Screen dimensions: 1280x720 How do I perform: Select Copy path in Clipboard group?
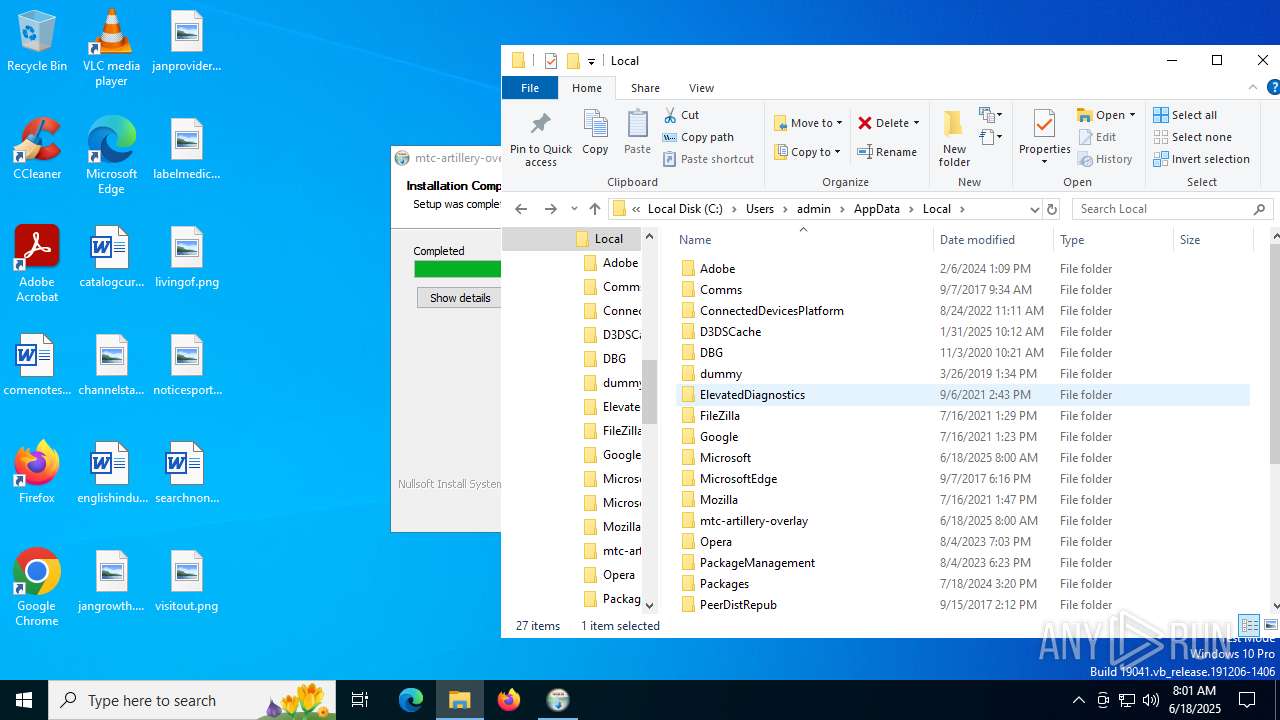[698, 137]
